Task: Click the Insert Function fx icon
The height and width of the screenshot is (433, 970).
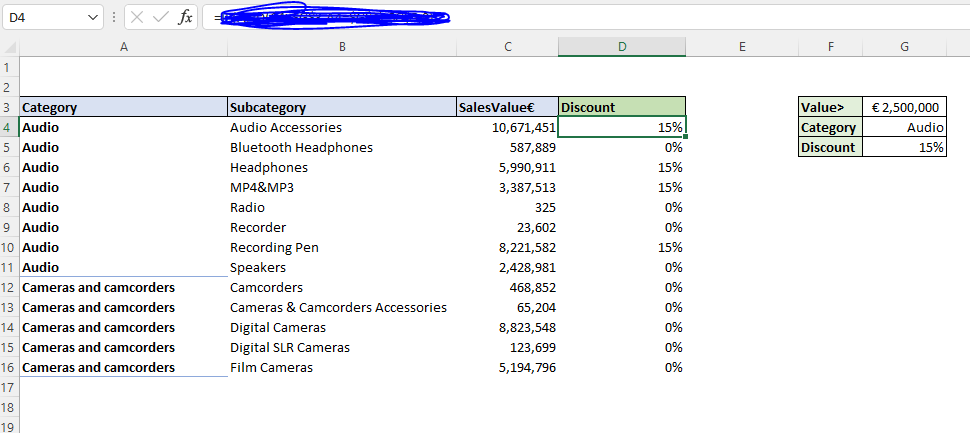Action: pyautogui.click(x=185, y=18)
